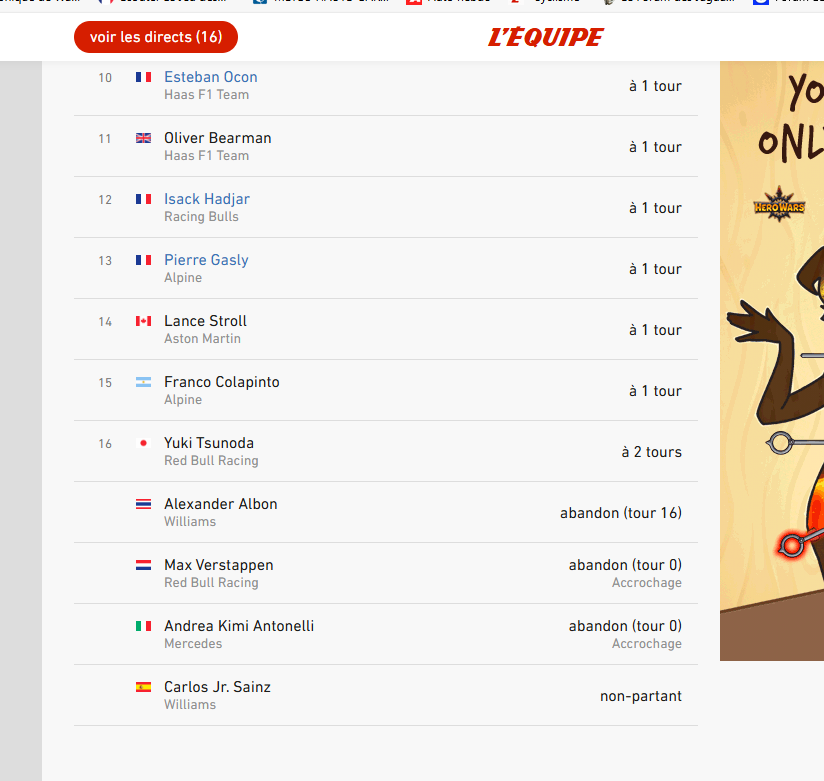824x781 pixels.
Task: Select the name Franco Colapinto
Action: pos(222,382)
